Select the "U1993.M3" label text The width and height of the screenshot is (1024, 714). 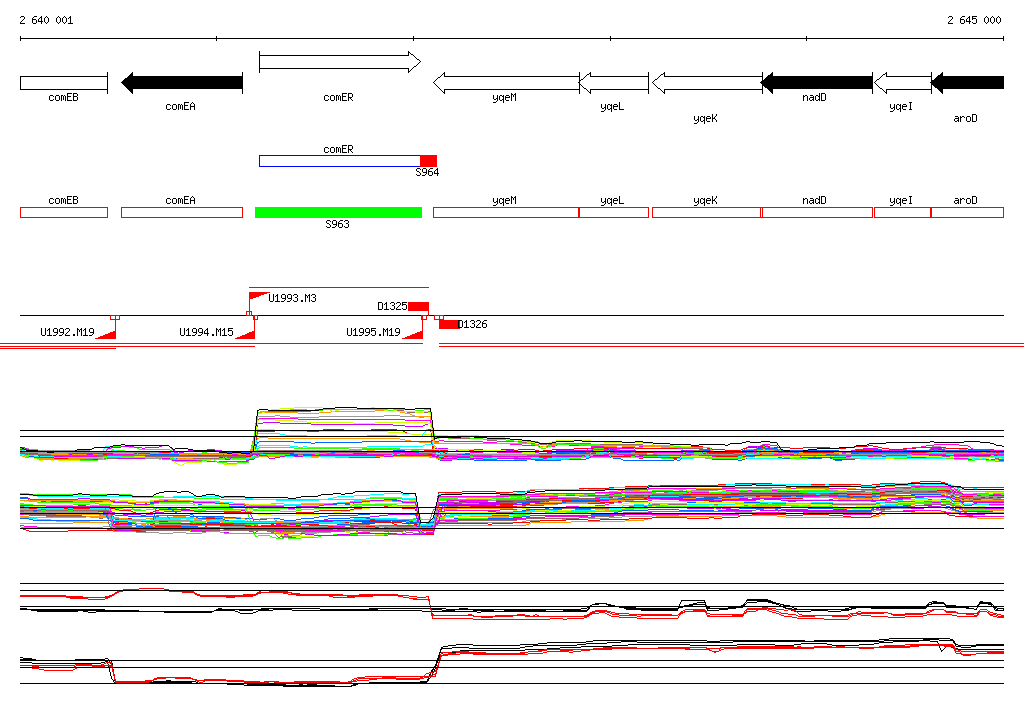[293, 298]
